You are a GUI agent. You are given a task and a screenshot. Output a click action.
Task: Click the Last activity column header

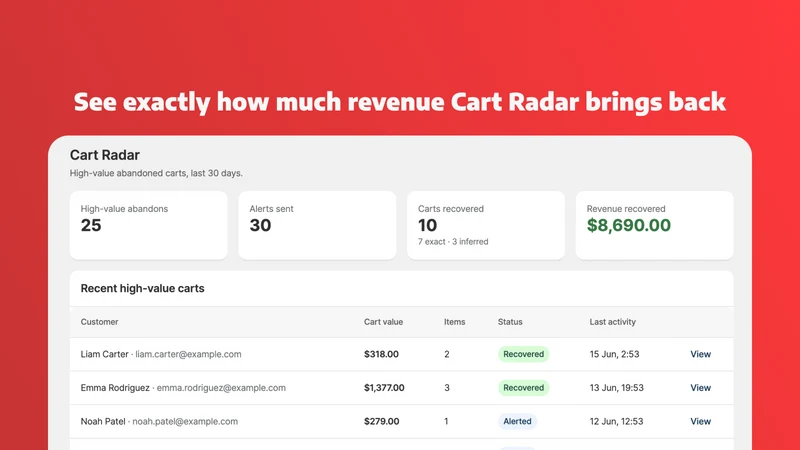pos(613,322)
